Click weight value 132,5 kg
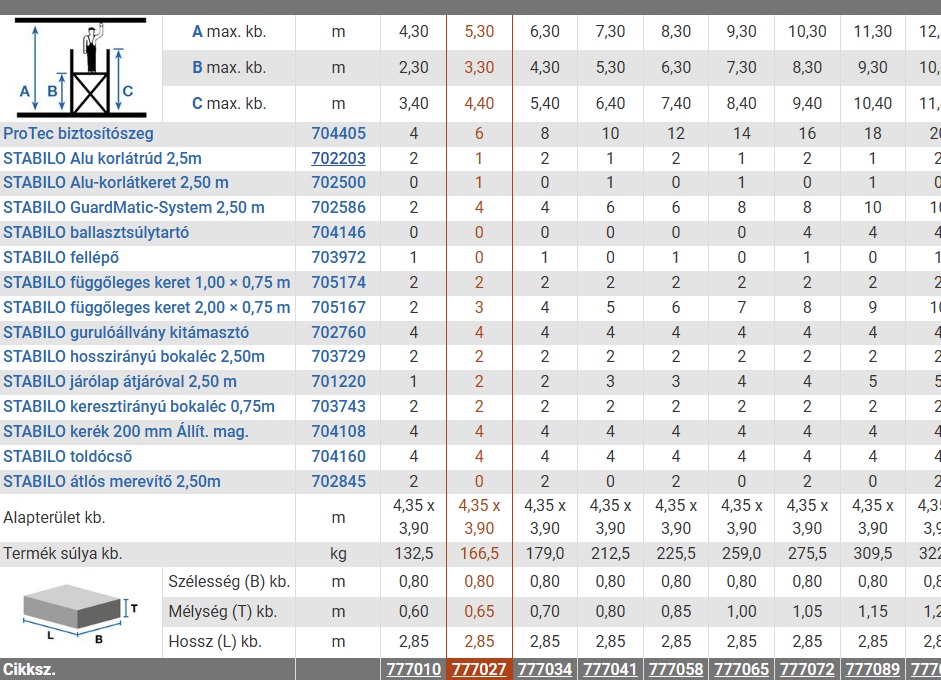 [413, 553]
